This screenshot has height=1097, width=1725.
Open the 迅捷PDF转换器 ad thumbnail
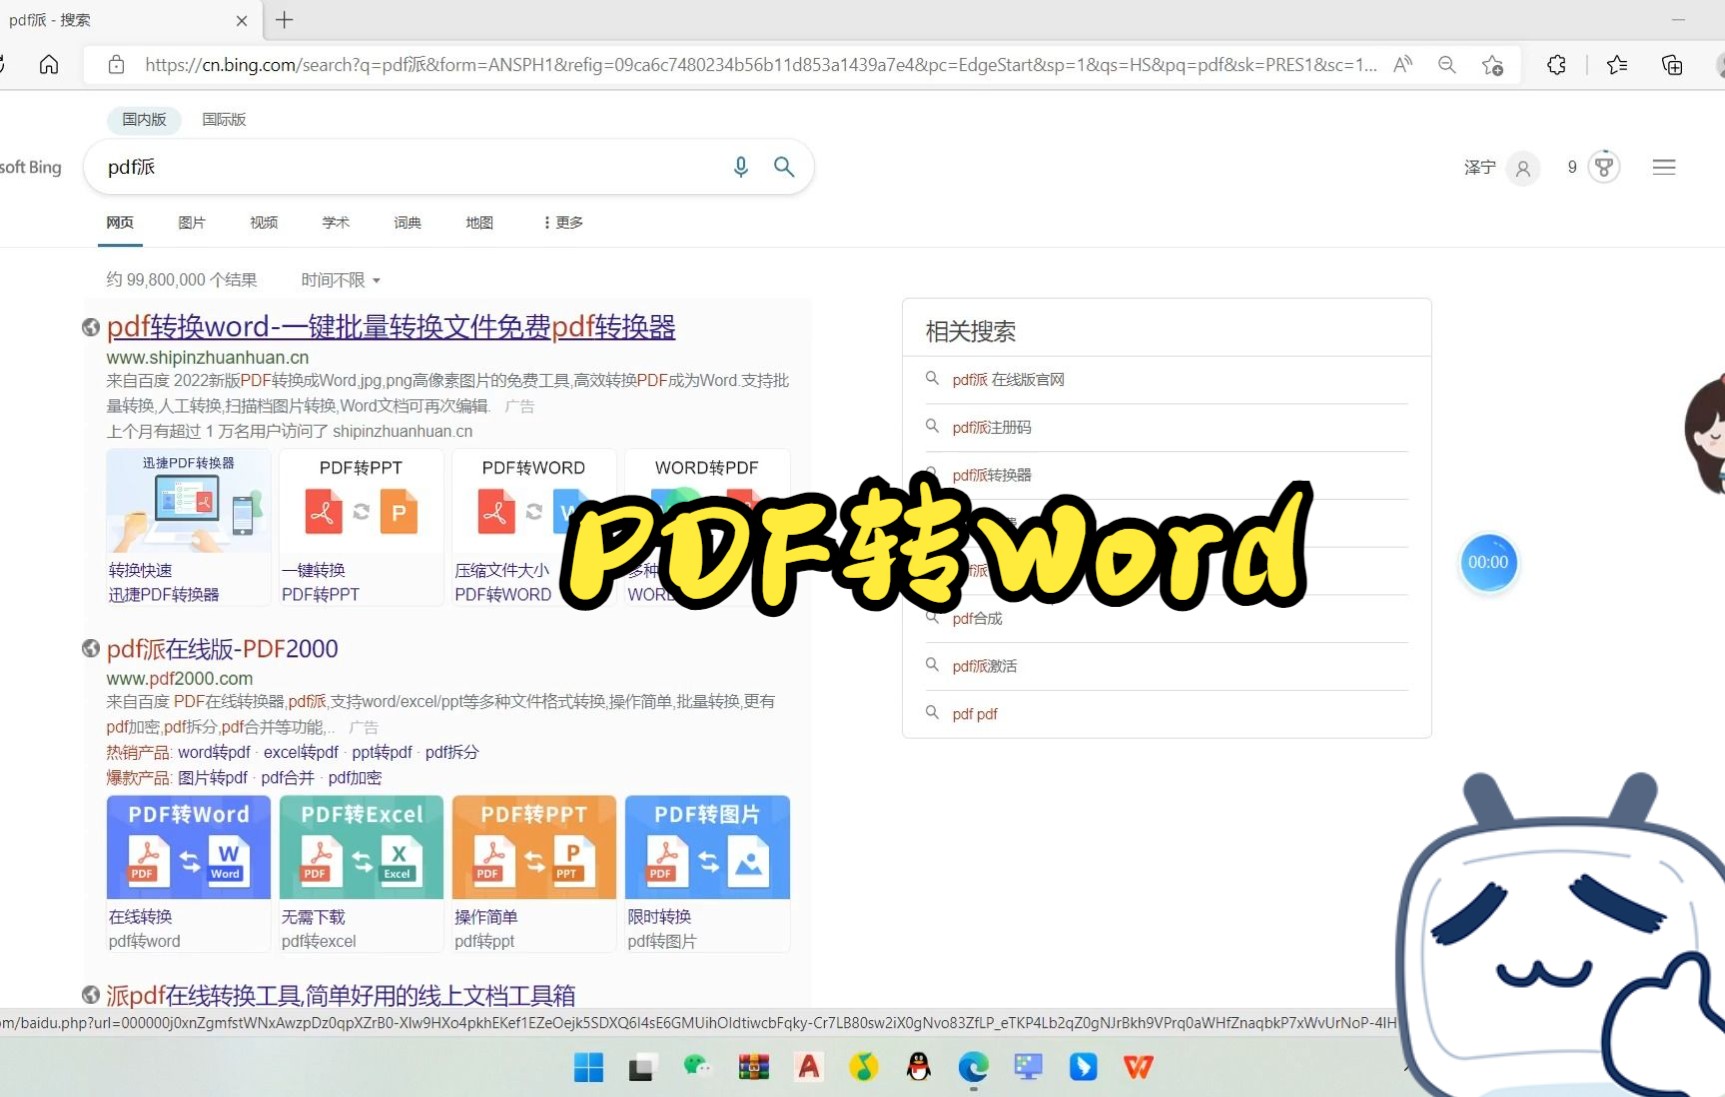pyautogui.click(x=188, y=501)
